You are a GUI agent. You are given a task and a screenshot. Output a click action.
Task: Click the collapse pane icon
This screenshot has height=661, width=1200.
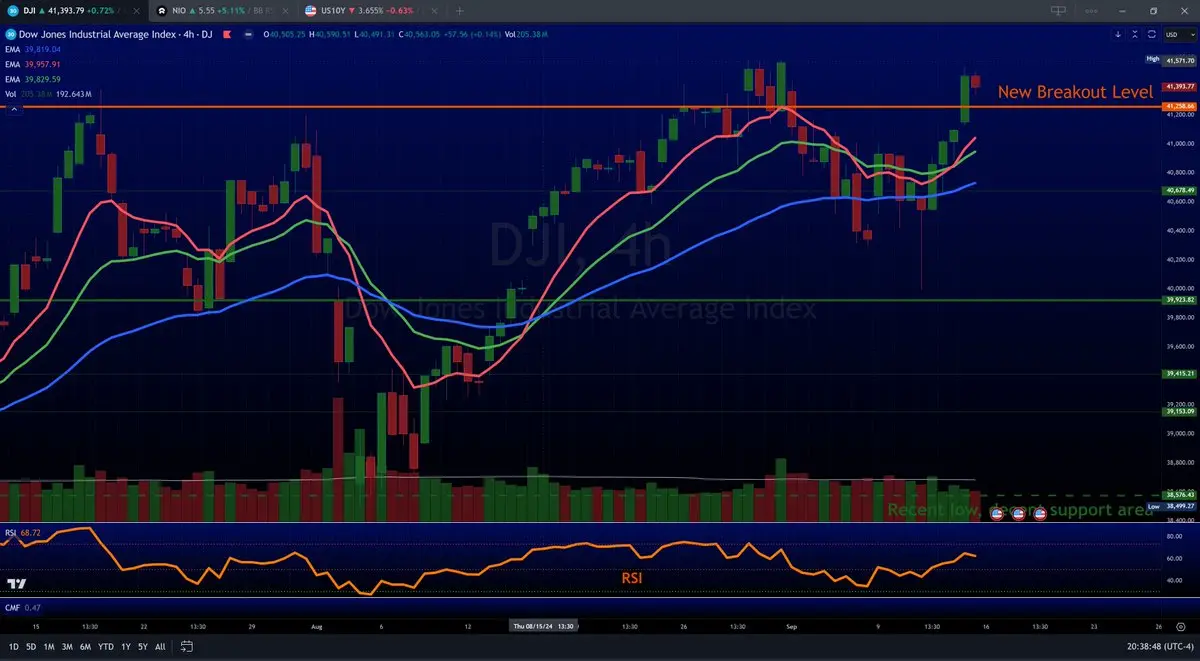pyautogui.click(x=1134, y=34)
